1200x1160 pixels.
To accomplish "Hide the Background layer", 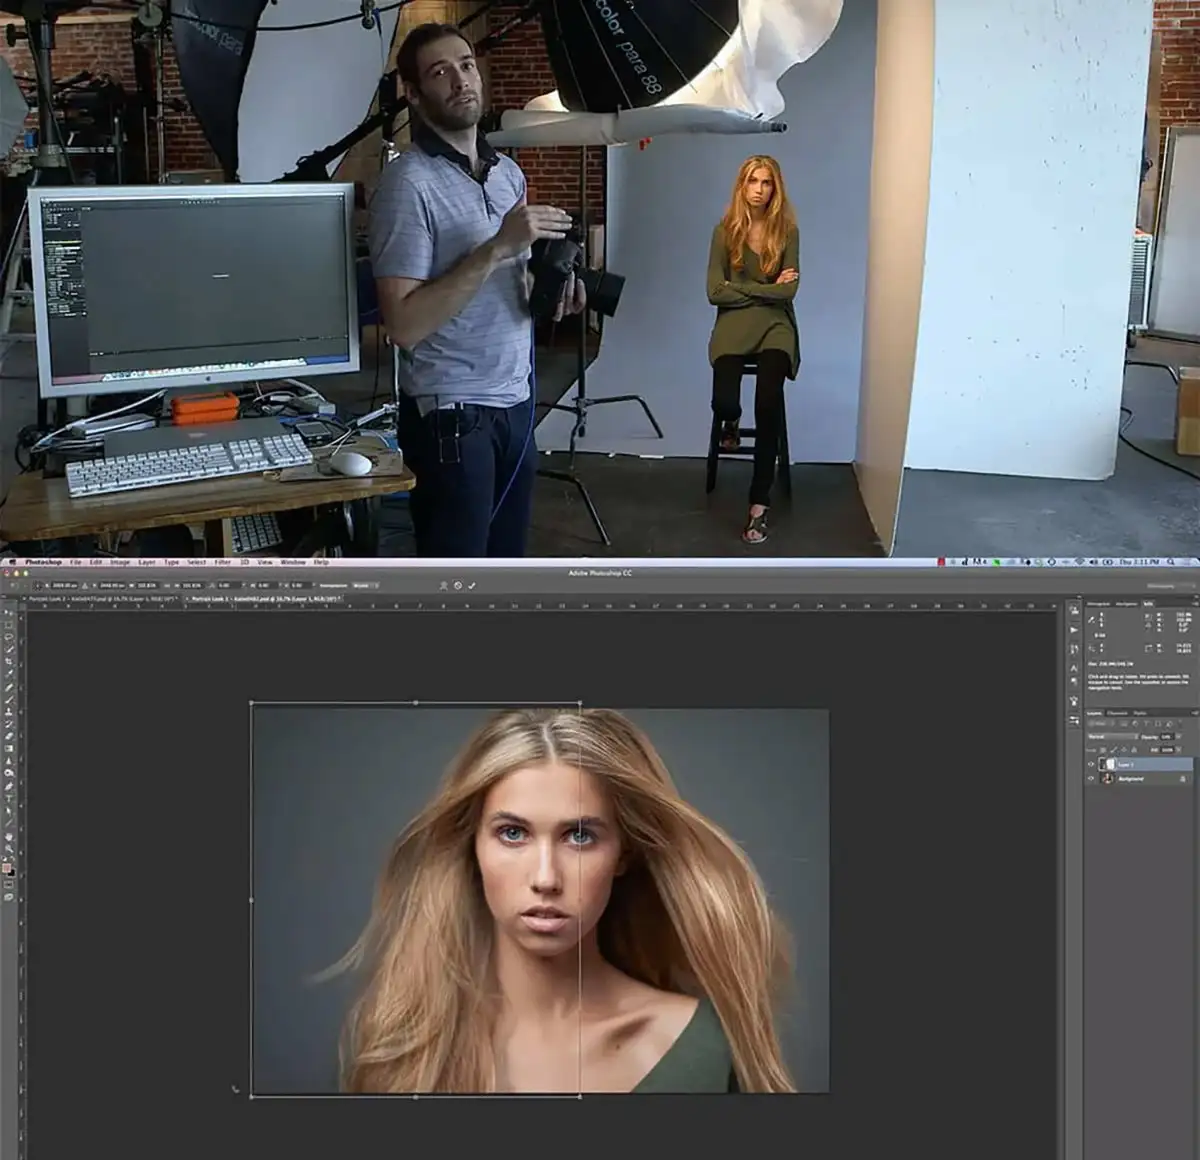I will pyautogui.click(x=1091, y=778).
